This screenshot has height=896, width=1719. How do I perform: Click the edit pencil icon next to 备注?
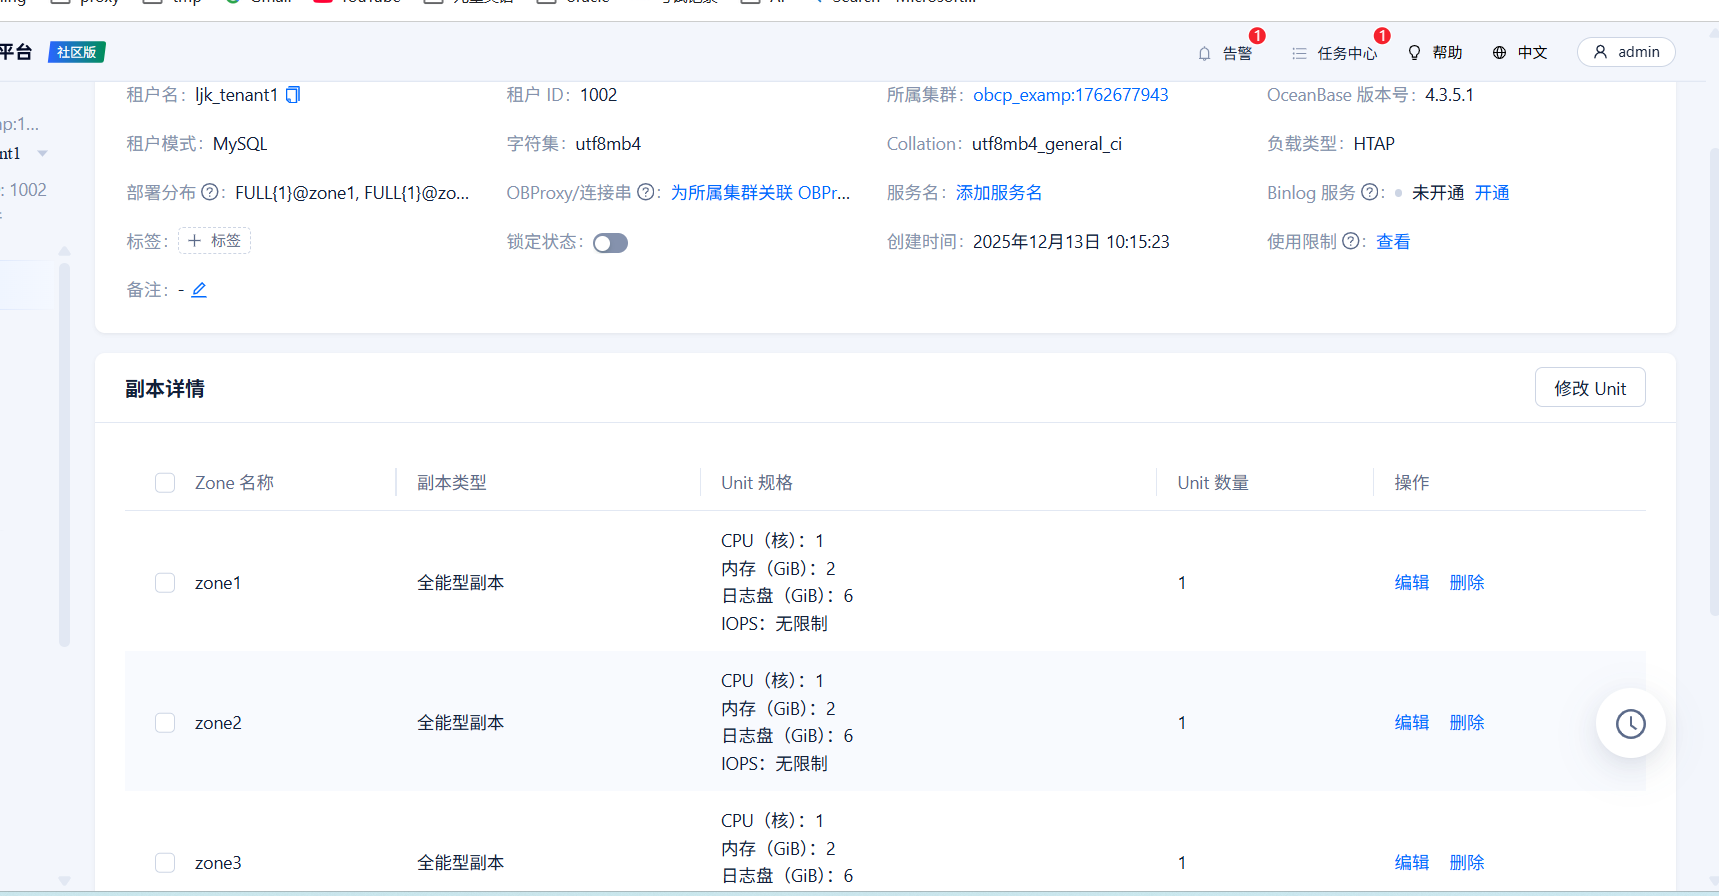point(199,290)
